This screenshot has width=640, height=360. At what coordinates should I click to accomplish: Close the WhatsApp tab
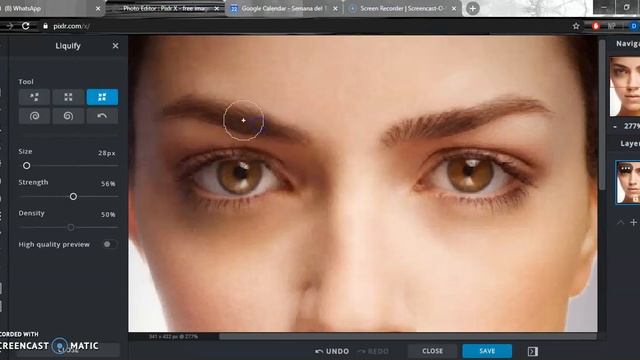coord(98,8)
